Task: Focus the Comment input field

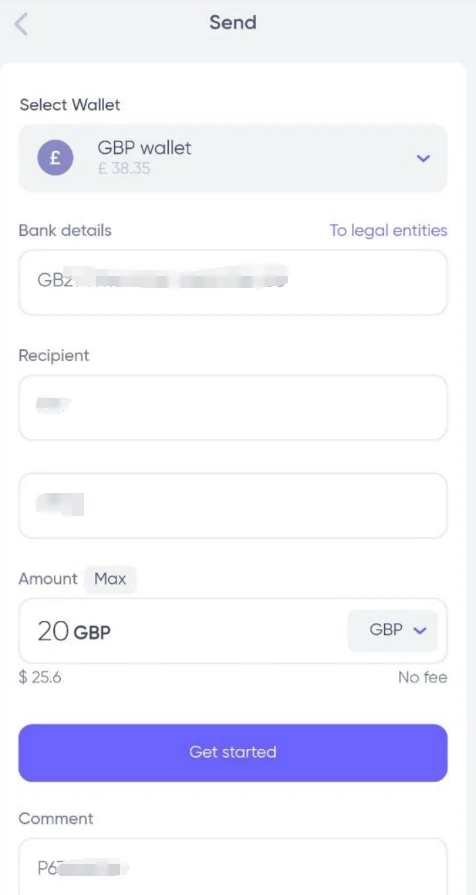Action: pyautogui.click(x=233, y=866)
